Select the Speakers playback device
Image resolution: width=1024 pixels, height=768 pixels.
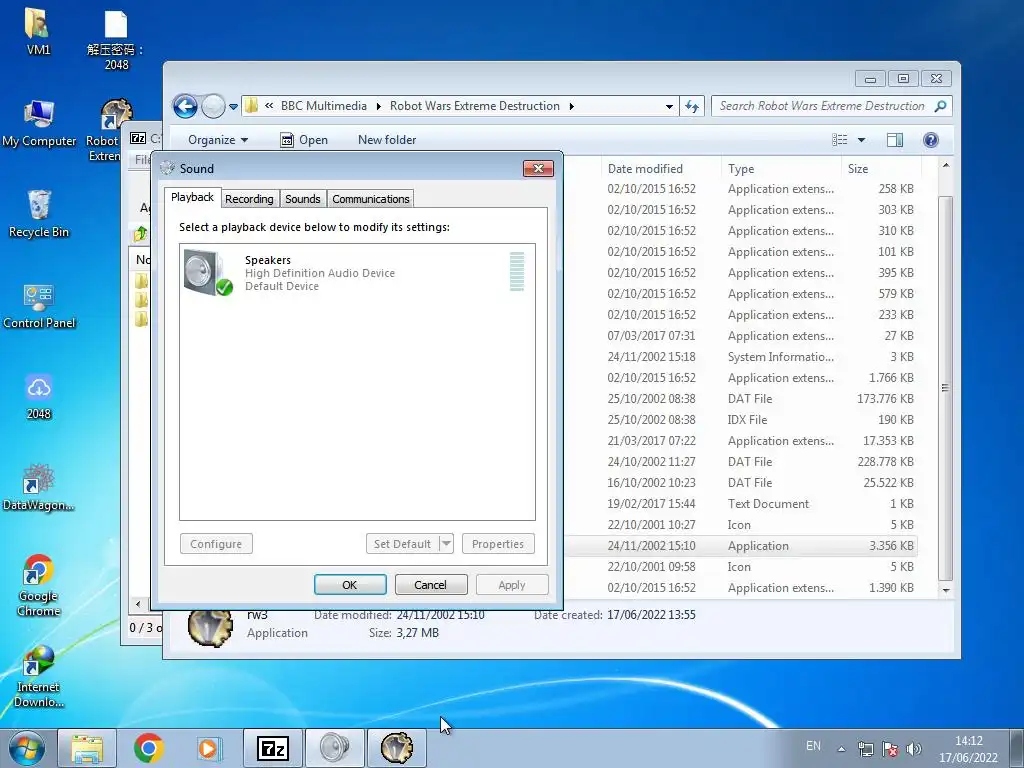(357, 272)
